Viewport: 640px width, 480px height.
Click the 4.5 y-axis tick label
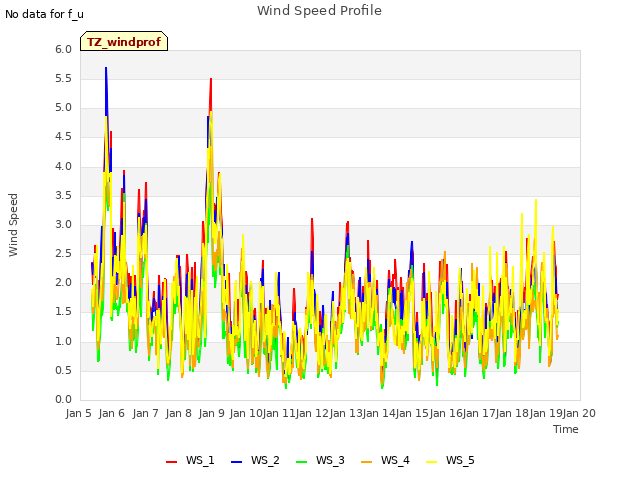(63, 137)
